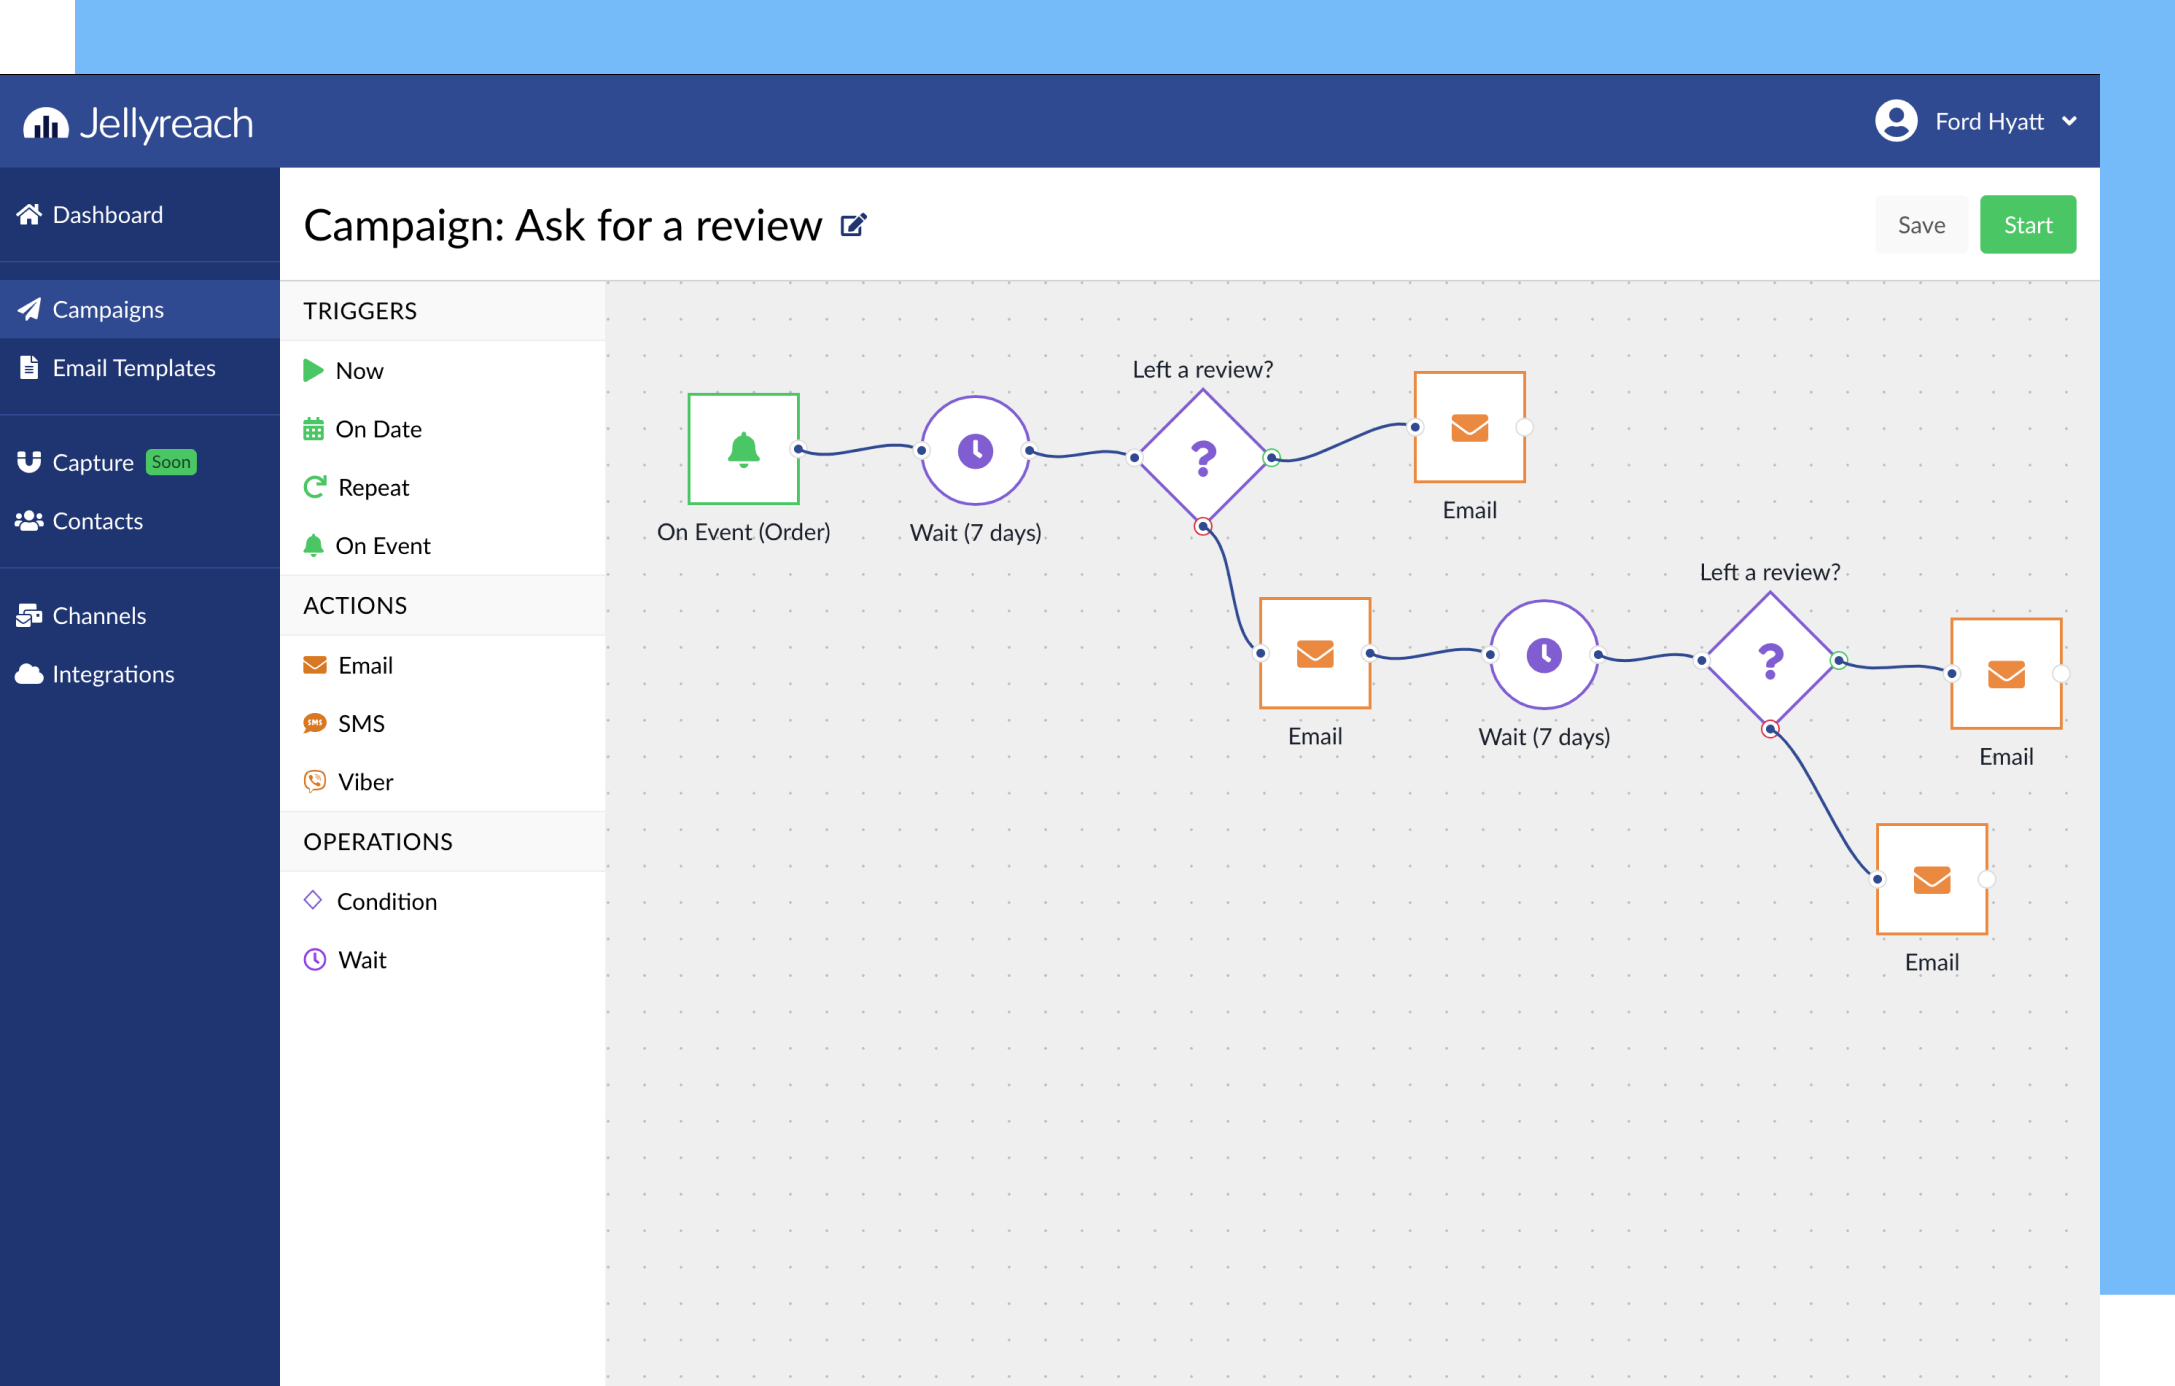Viewport: 2175px width, 1386px height.
Task: Click the Dashboard home icon
Action: 29,214
